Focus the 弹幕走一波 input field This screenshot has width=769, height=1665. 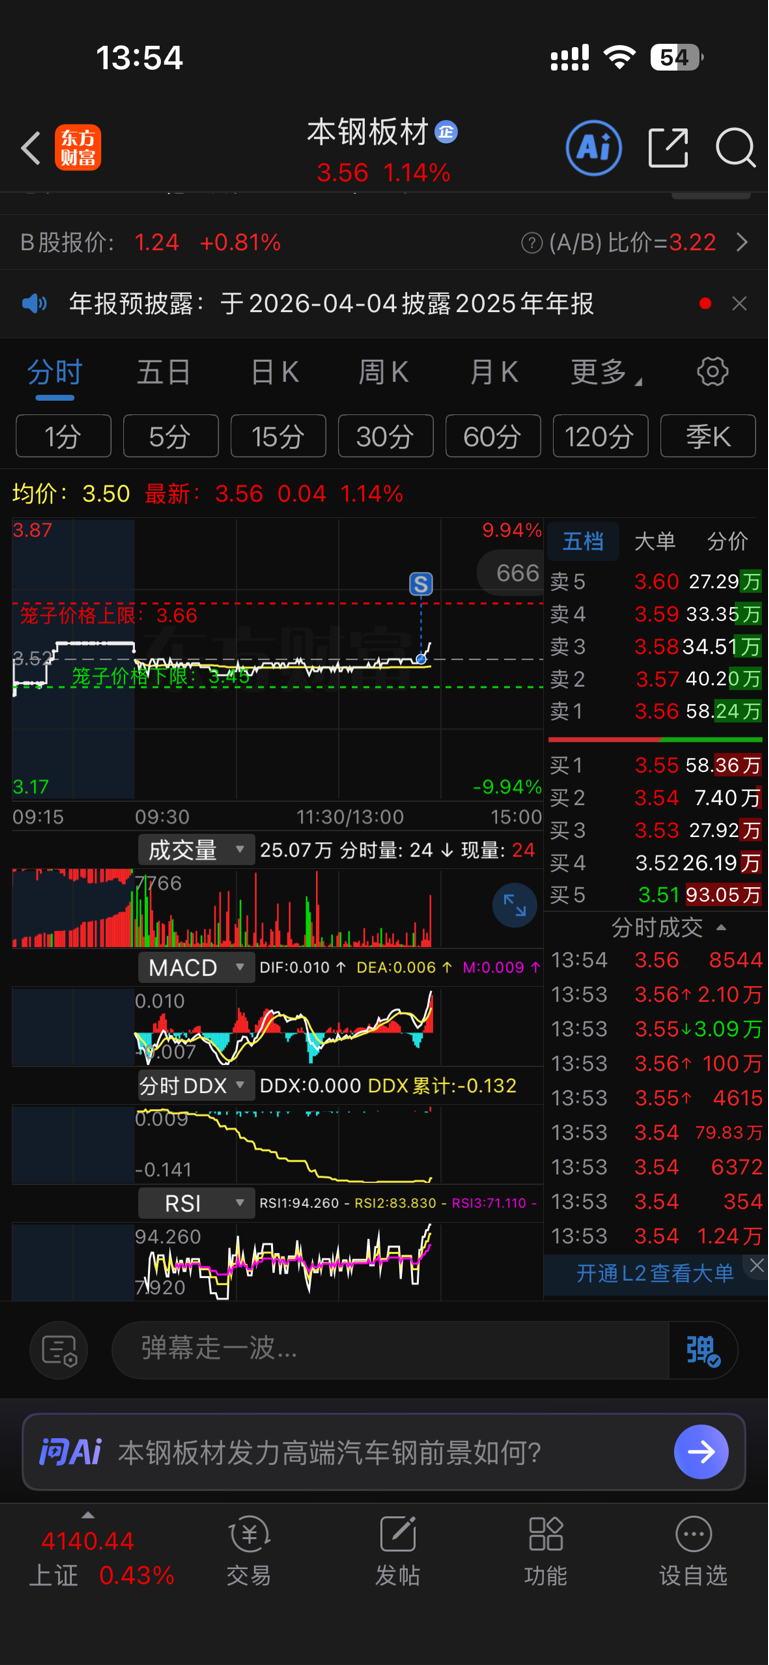[390, 1349]
